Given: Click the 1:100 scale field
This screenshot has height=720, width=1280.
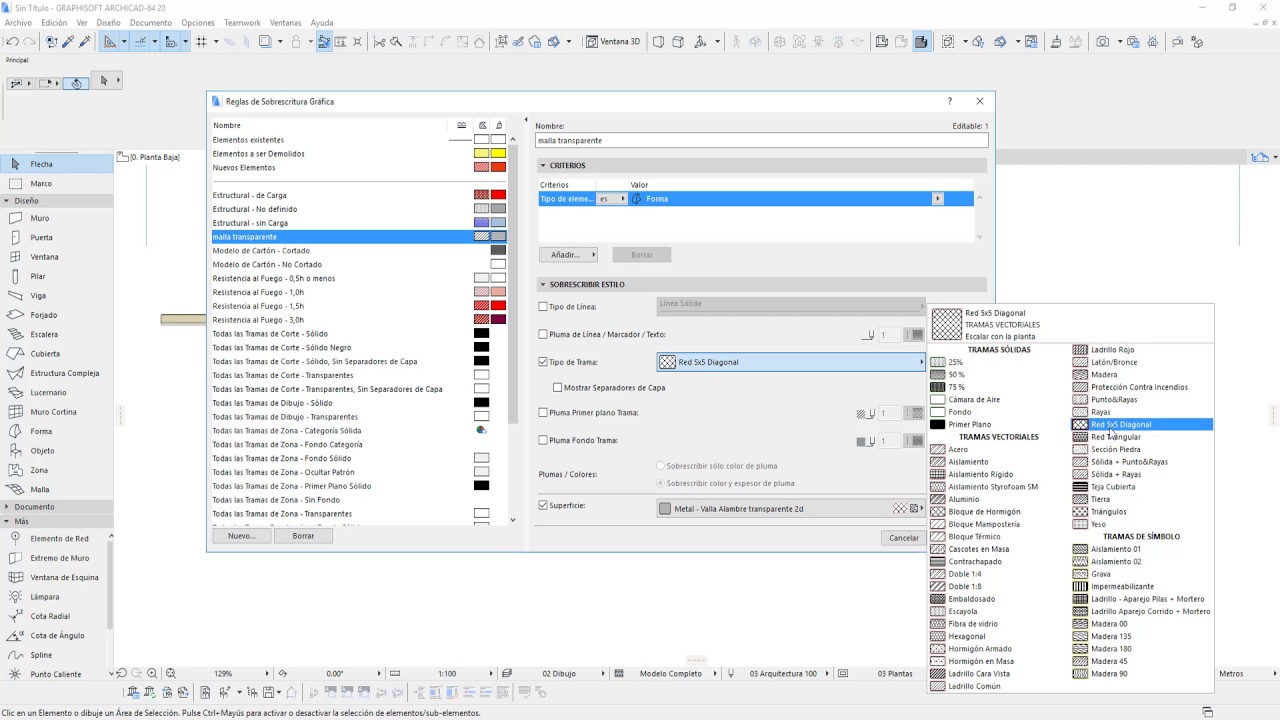Looking at the screenshot, I should [447, 674].
